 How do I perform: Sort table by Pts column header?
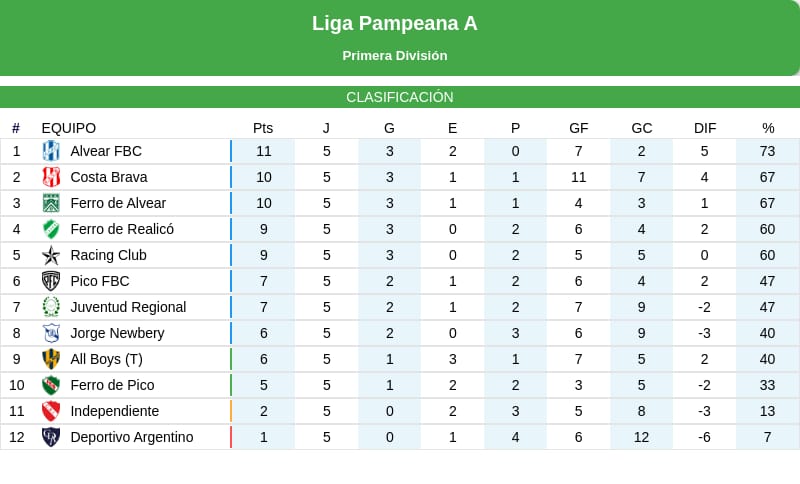point(263,128)
